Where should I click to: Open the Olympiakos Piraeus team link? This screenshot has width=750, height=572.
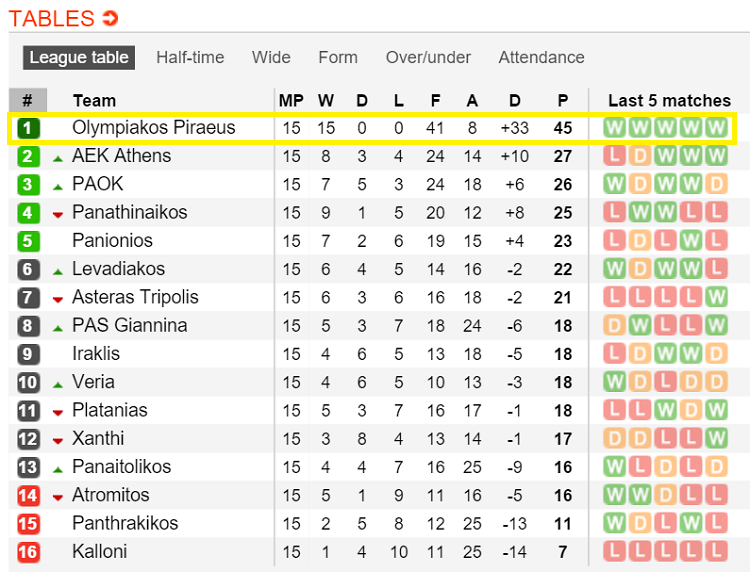(154, 128)
